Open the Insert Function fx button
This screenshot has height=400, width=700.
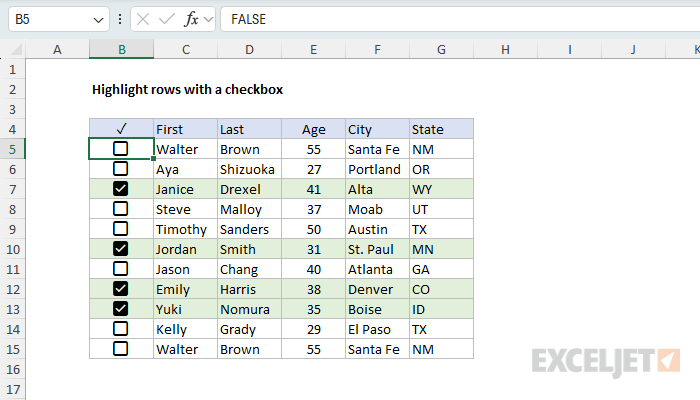point(191,19)
